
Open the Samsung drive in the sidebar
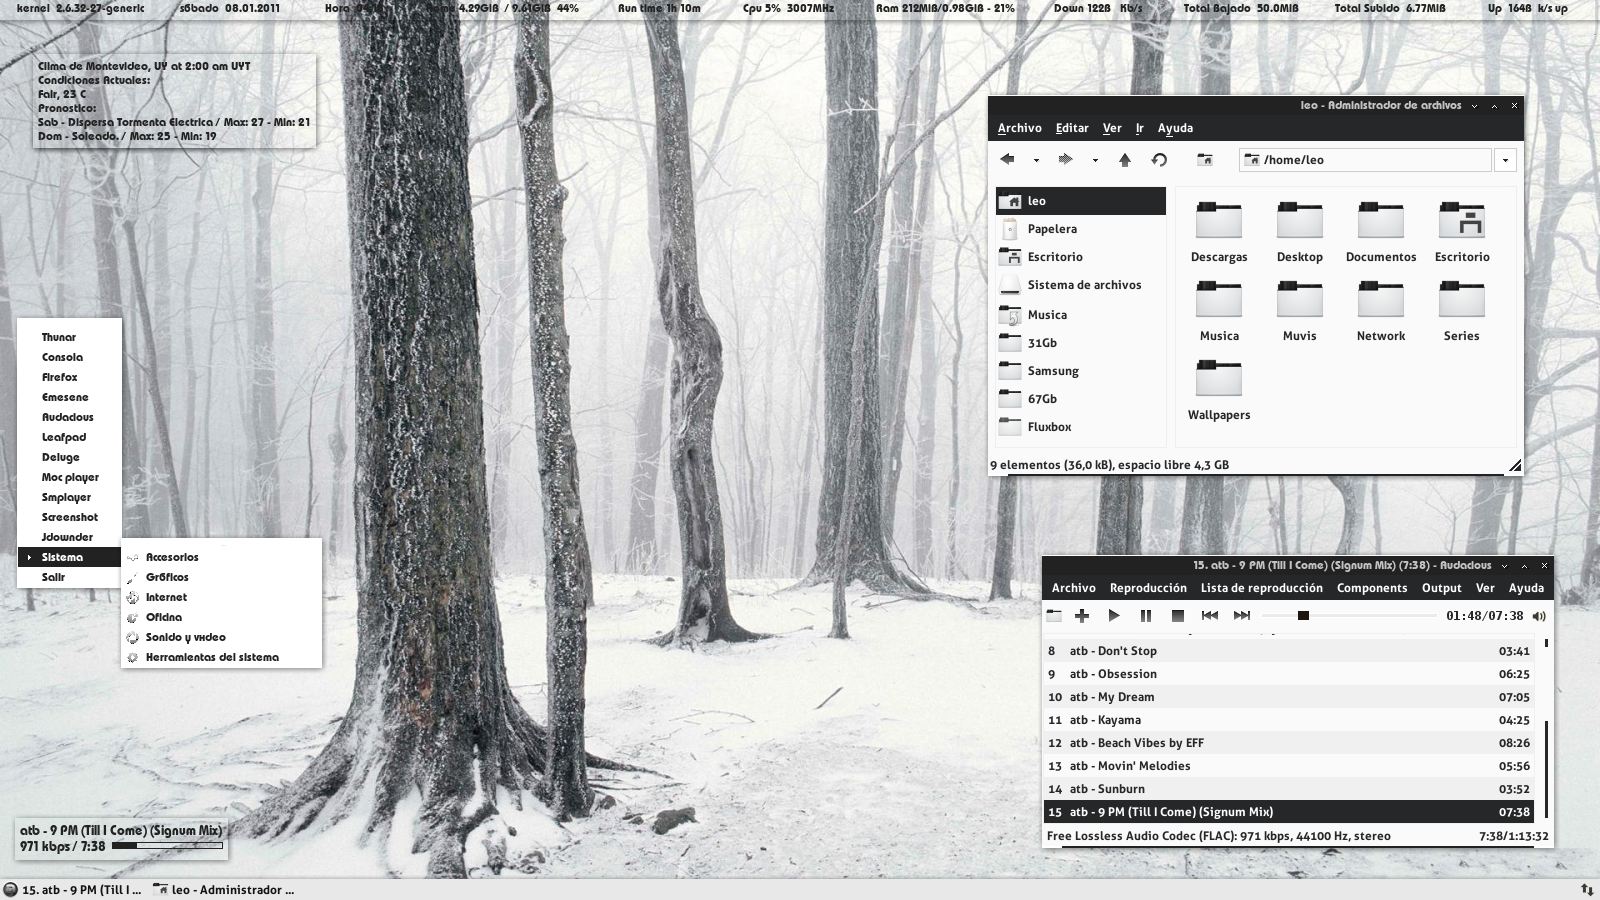point(1081,371)
